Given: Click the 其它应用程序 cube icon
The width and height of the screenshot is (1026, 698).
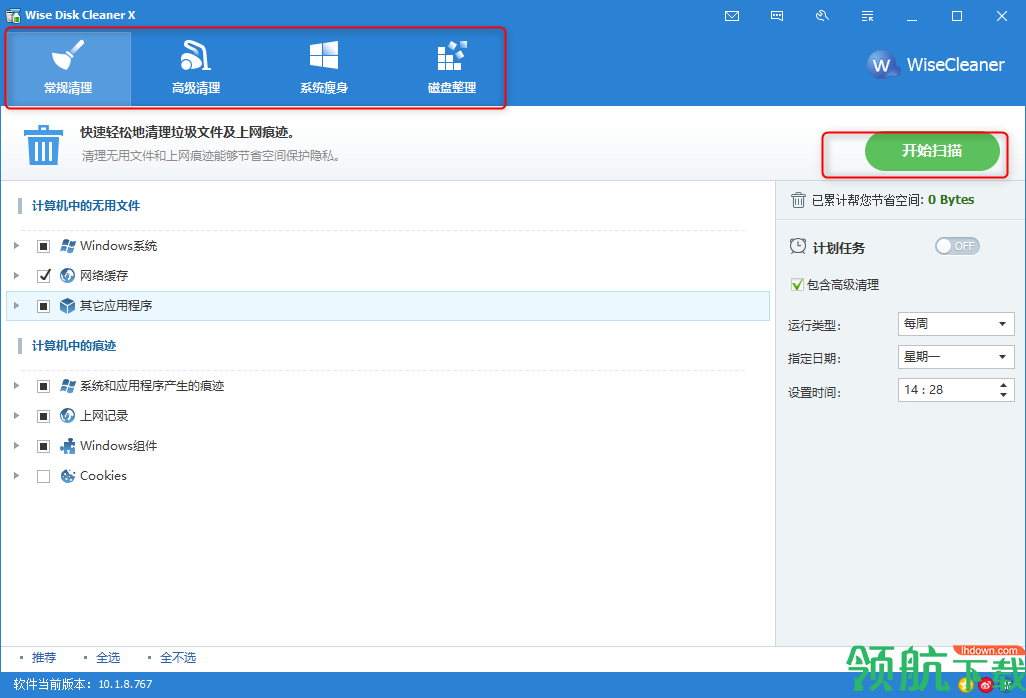Looking at the screenshot, I should pos(67,305).
